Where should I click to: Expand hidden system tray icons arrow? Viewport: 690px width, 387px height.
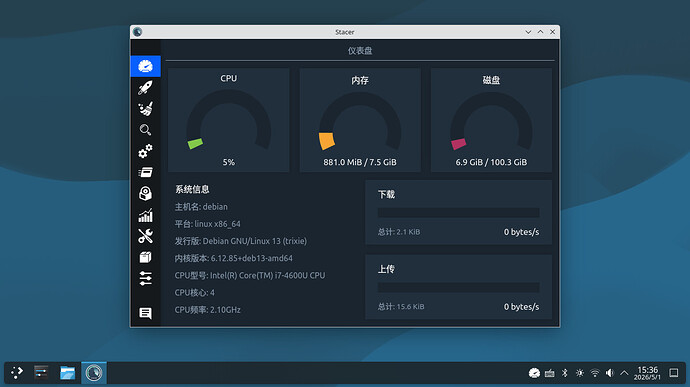[624, 373]
